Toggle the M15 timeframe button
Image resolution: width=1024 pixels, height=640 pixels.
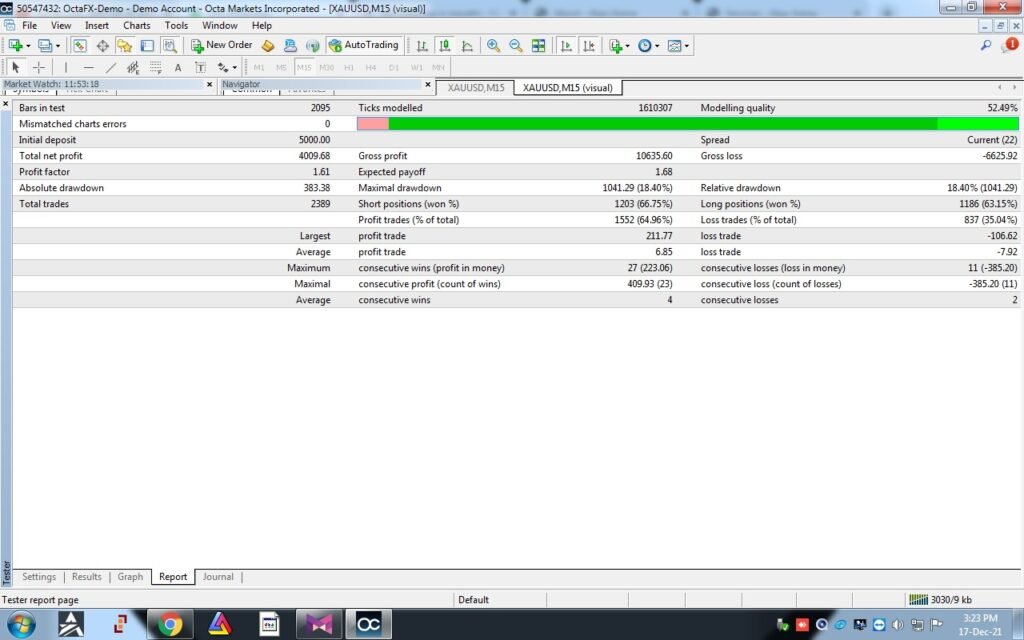tap(304, 67)
